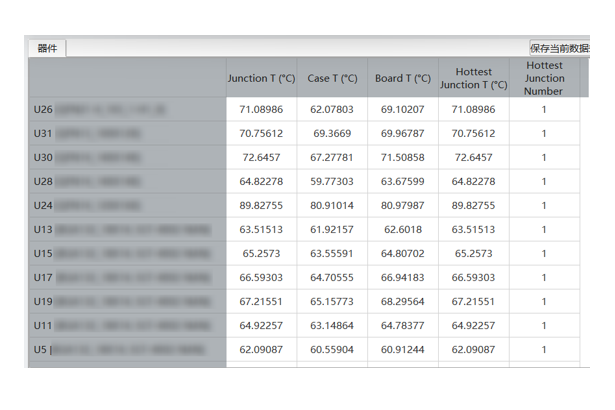Click Board T cell 64.78377

coord(403,325)
